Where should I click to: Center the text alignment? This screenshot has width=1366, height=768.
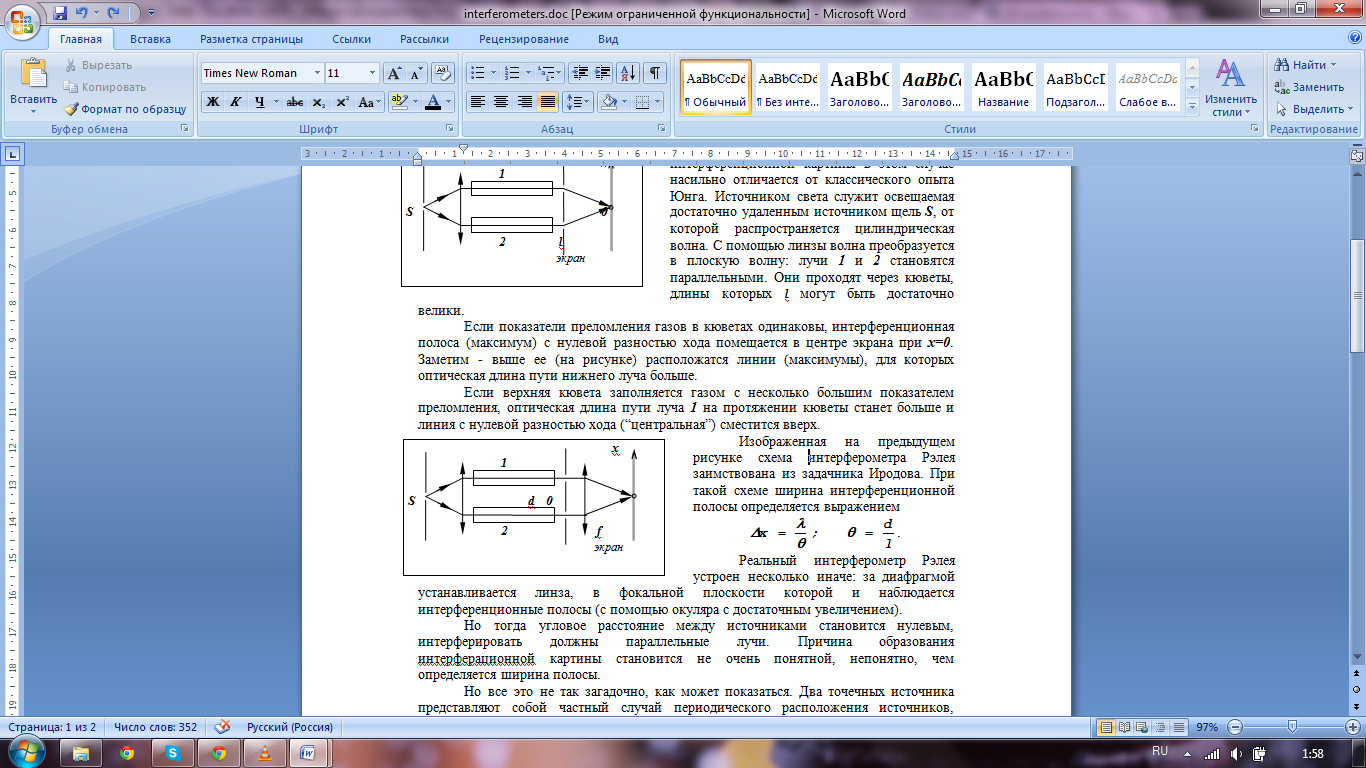(501, 102)
